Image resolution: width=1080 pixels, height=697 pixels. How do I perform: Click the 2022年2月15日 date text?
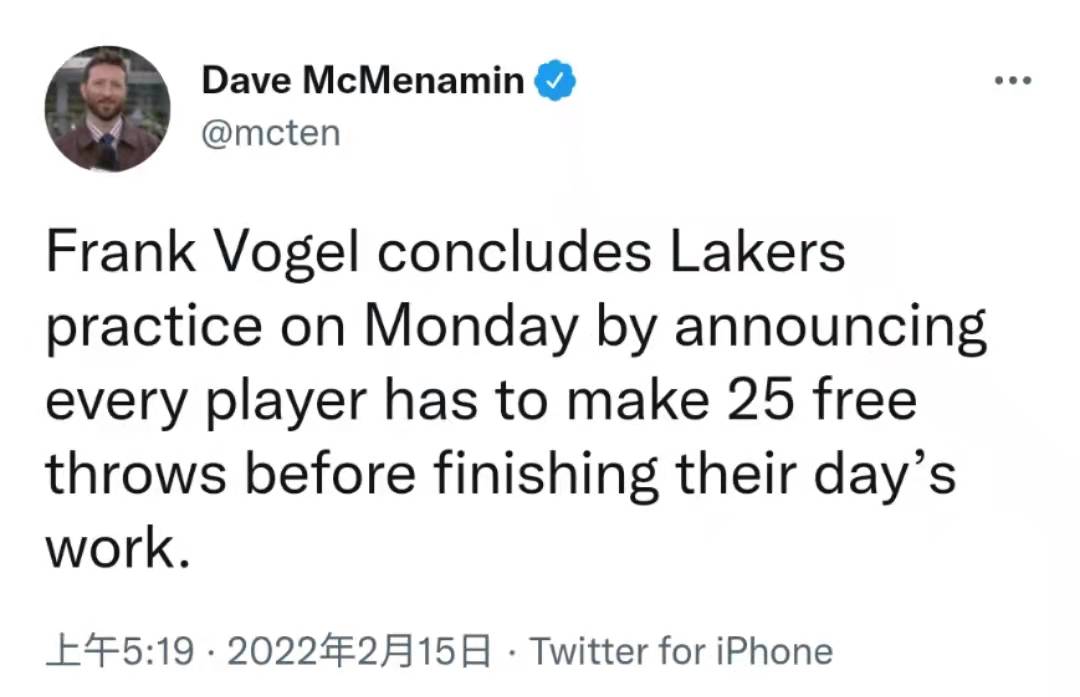(x=359, y=651)
